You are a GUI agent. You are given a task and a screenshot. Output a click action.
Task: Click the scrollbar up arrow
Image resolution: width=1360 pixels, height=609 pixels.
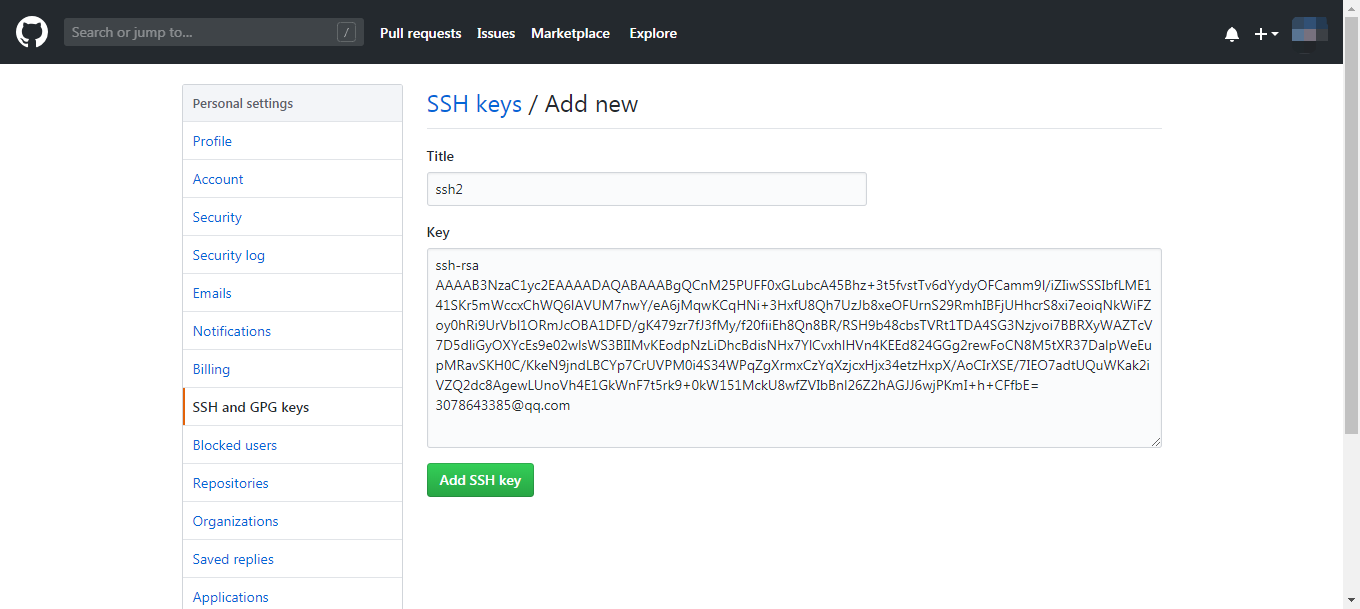point(1351,8)
